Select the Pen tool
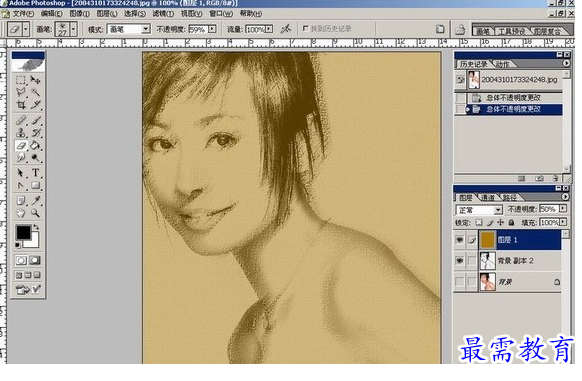 tap(21, 185)
